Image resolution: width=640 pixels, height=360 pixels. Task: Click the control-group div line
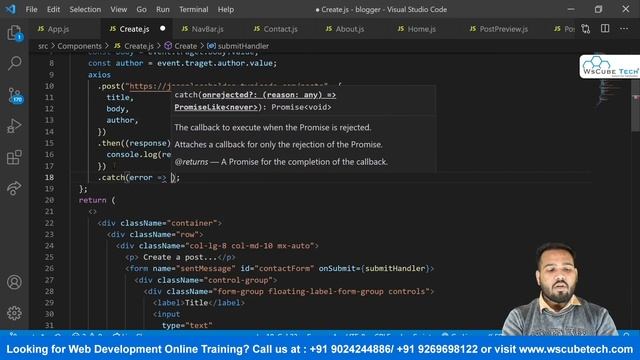click(x=206, y=280)
